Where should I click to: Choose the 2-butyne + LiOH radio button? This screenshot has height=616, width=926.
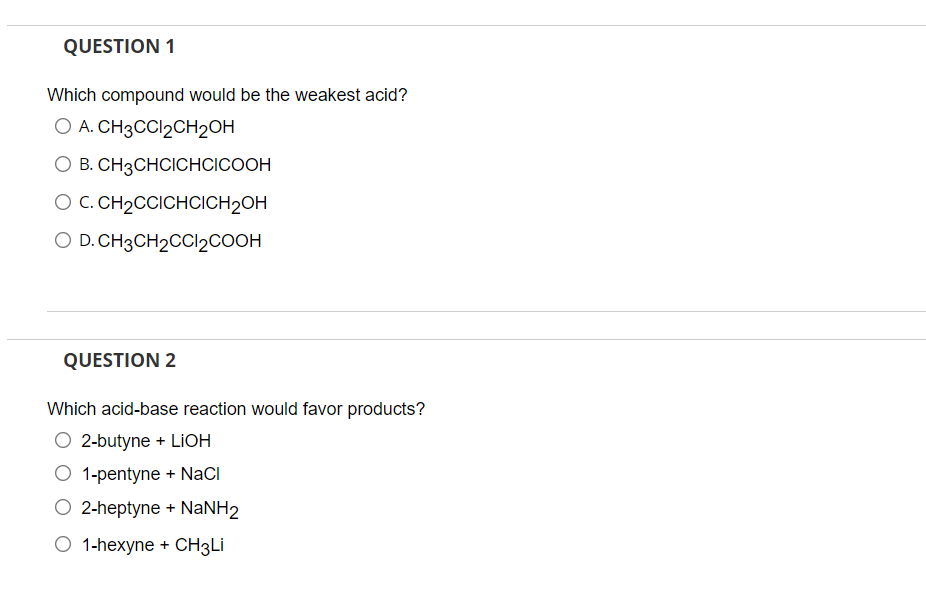63,440
